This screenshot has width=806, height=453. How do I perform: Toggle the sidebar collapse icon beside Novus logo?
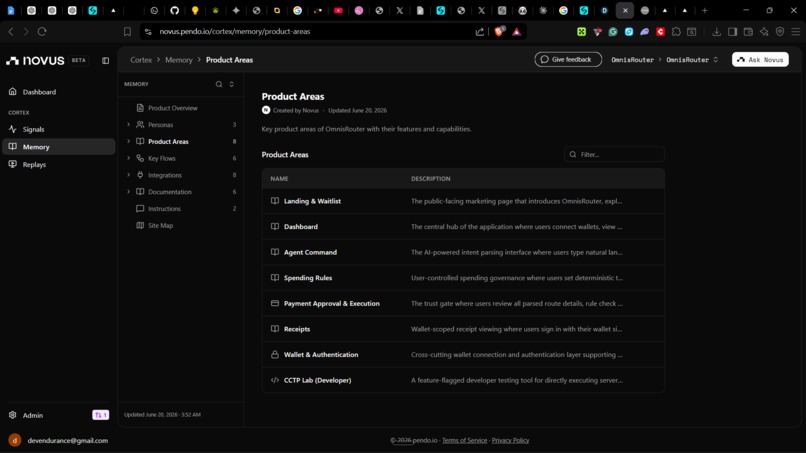tap(105, 61)
